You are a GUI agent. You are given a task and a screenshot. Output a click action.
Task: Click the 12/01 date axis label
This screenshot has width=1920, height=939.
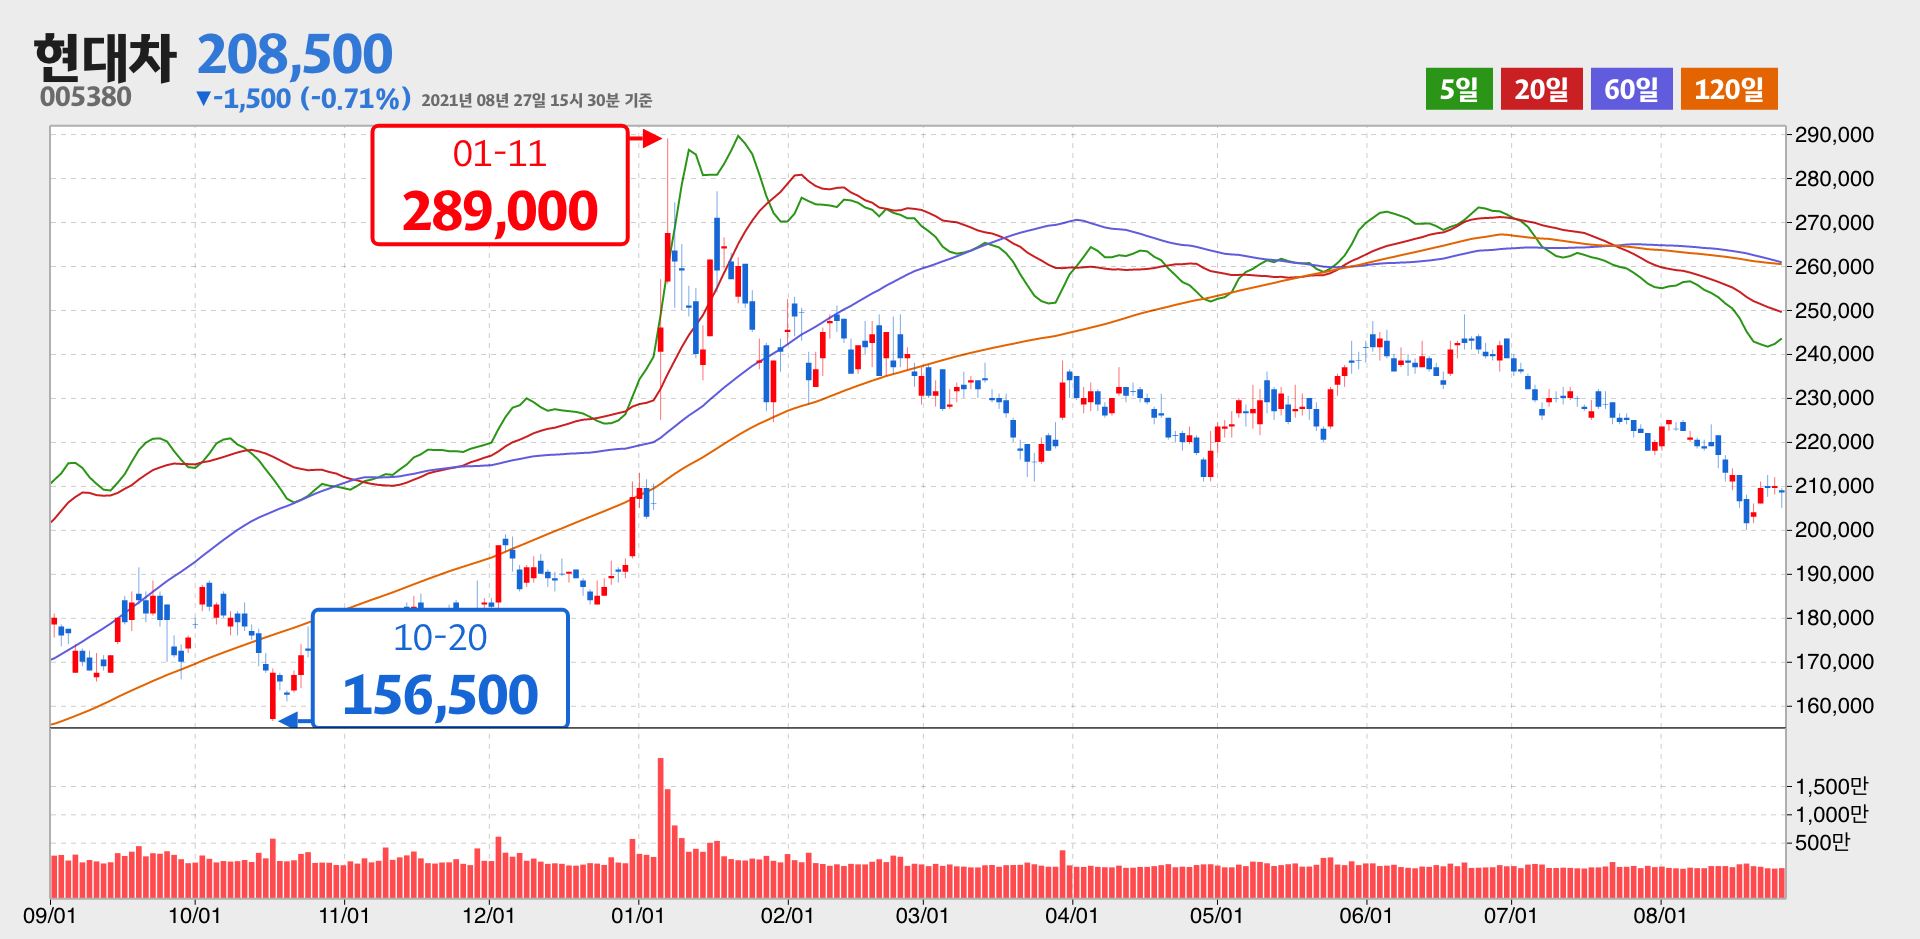(x=488, y=916)
